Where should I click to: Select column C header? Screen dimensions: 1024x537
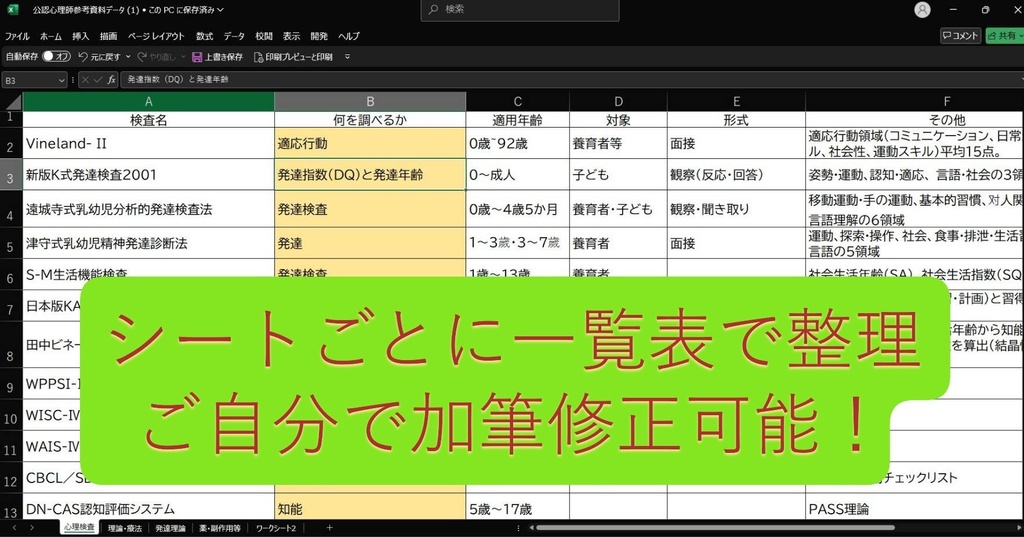517,101
